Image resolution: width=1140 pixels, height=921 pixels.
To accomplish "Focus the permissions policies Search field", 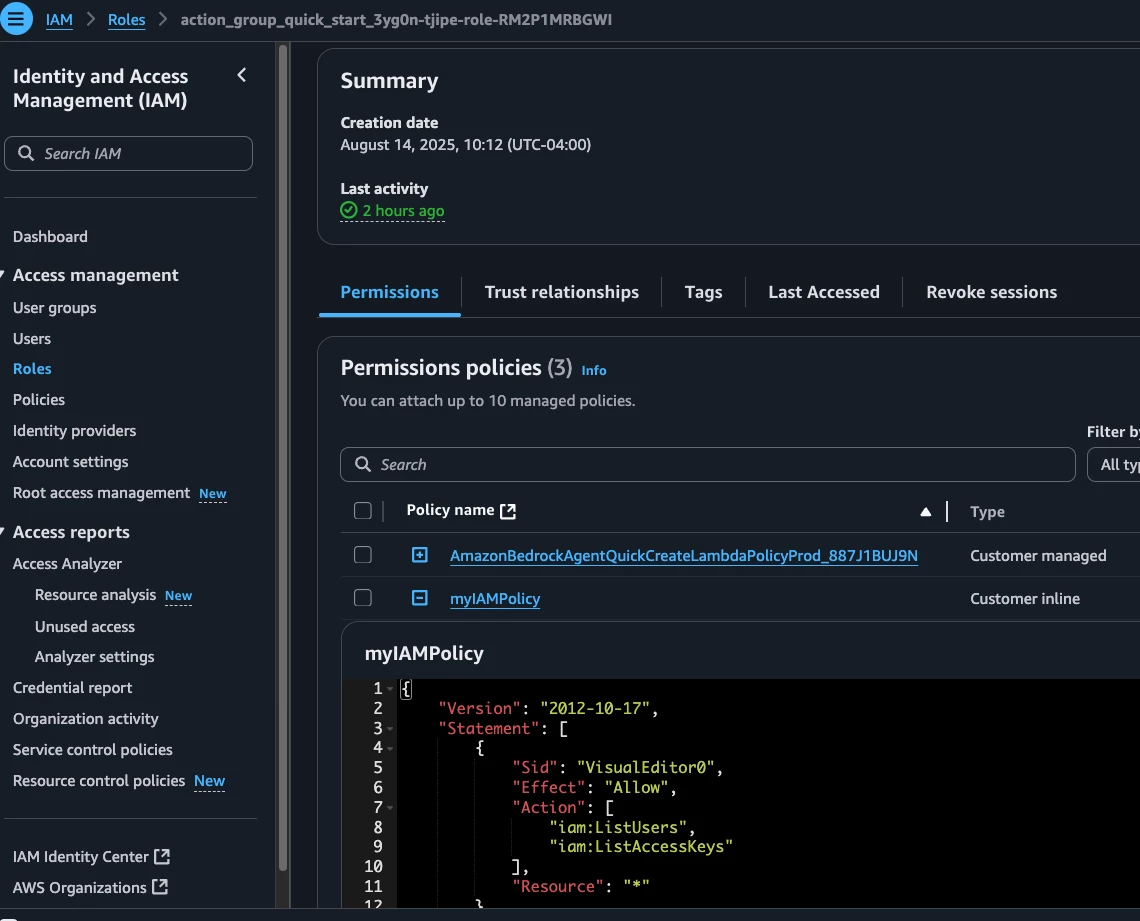I will tap(707, 464).
